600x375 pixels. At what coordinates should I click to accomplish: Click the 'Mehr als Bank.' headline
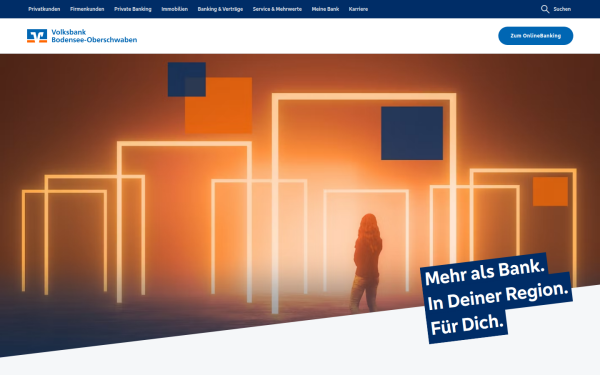pyautogui.click(x=484, y=272)
